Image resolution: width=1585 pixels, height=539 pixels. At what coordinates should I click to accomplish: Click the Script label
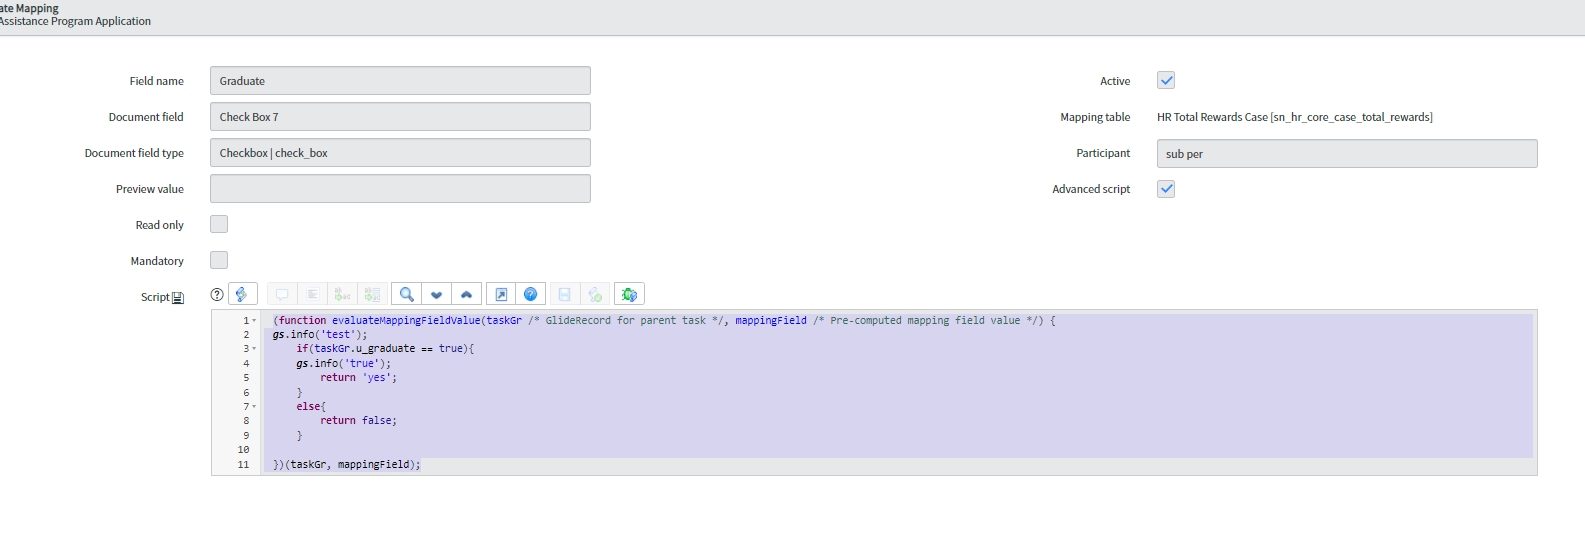click(155, 297)
